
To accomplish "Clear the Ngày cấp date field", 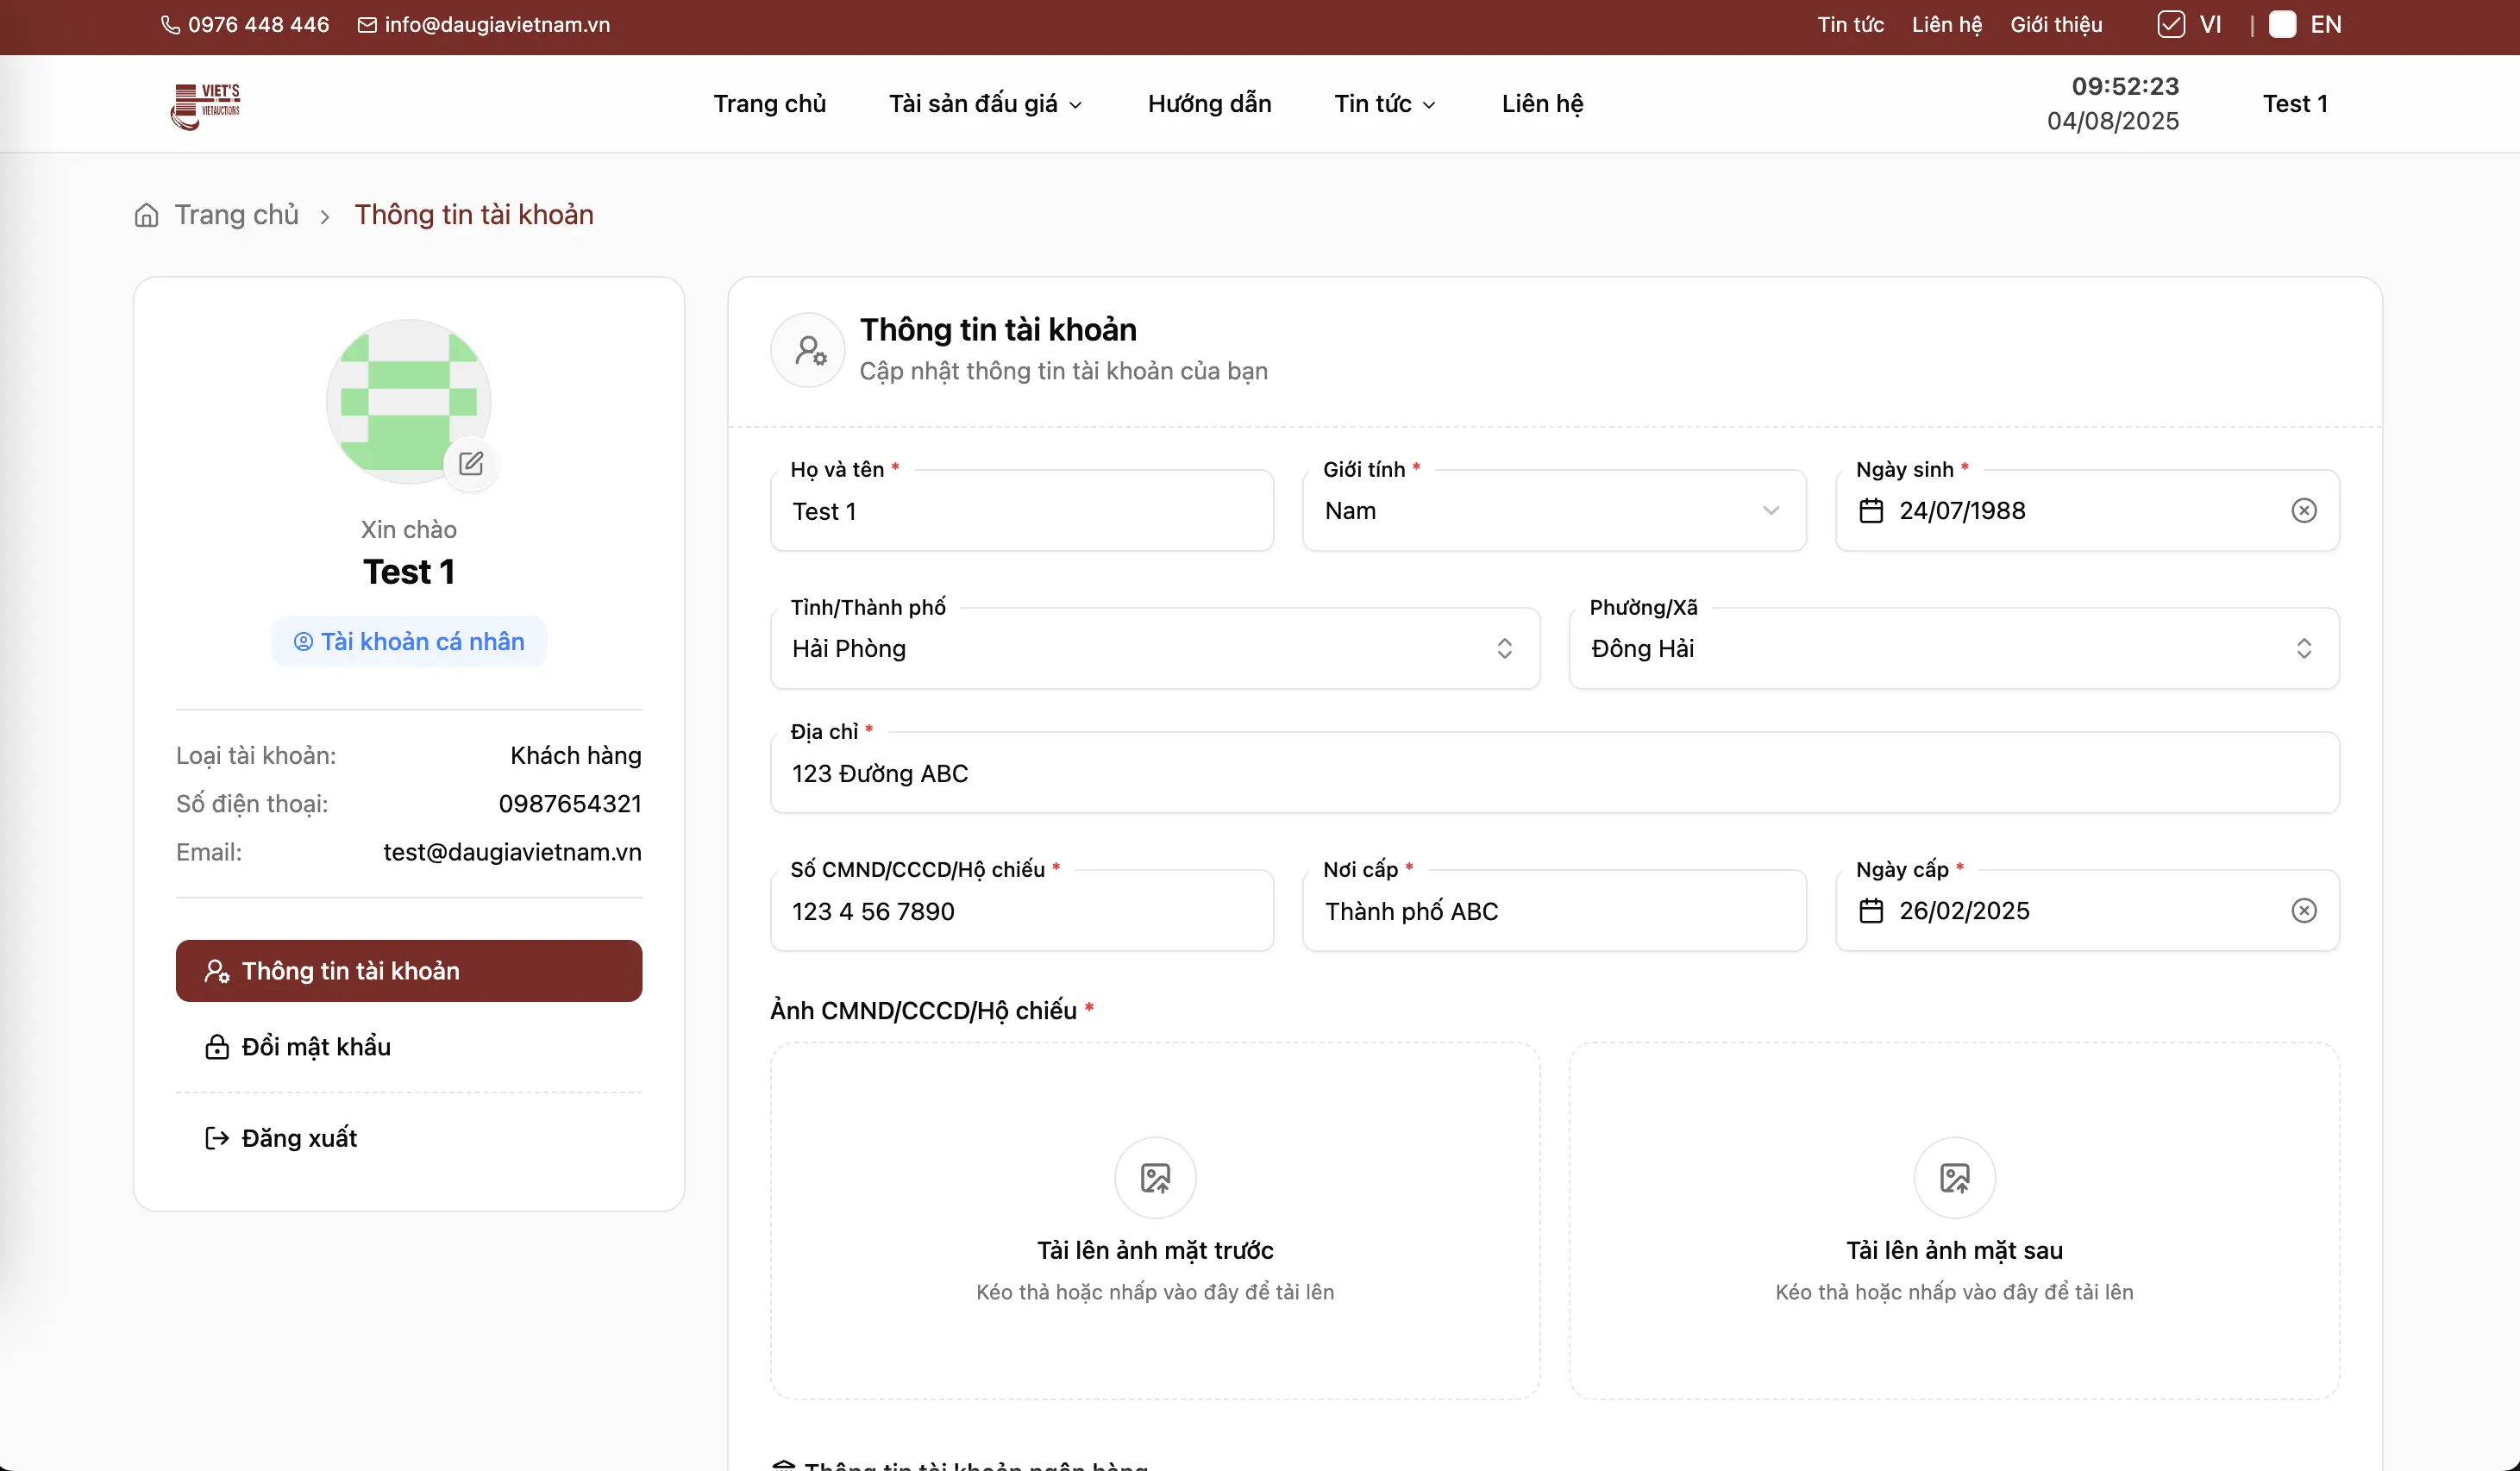I will (2303, 911).
